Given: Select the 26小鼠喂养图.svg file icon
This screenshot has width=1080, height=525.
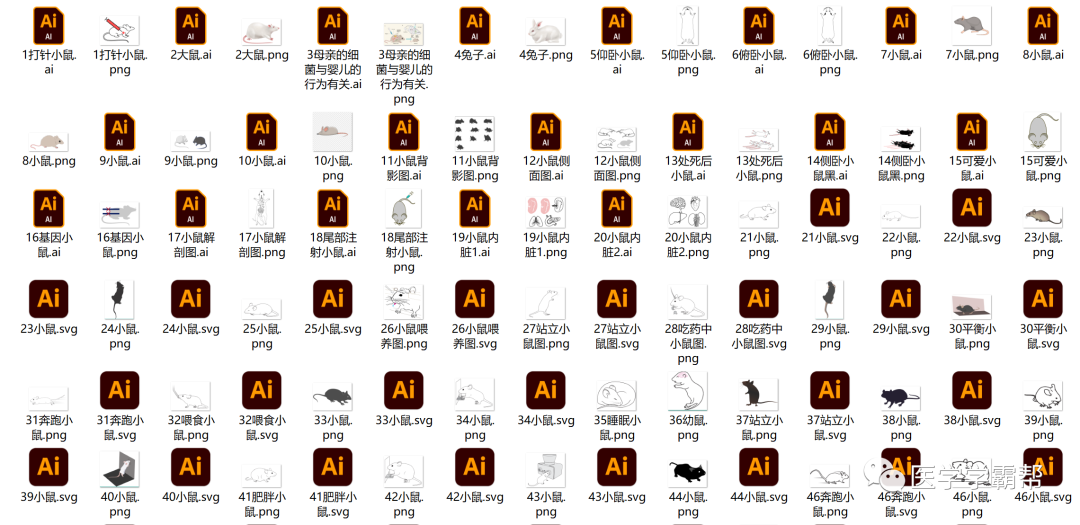Looking at the screenshot, I should coord(475,299).
